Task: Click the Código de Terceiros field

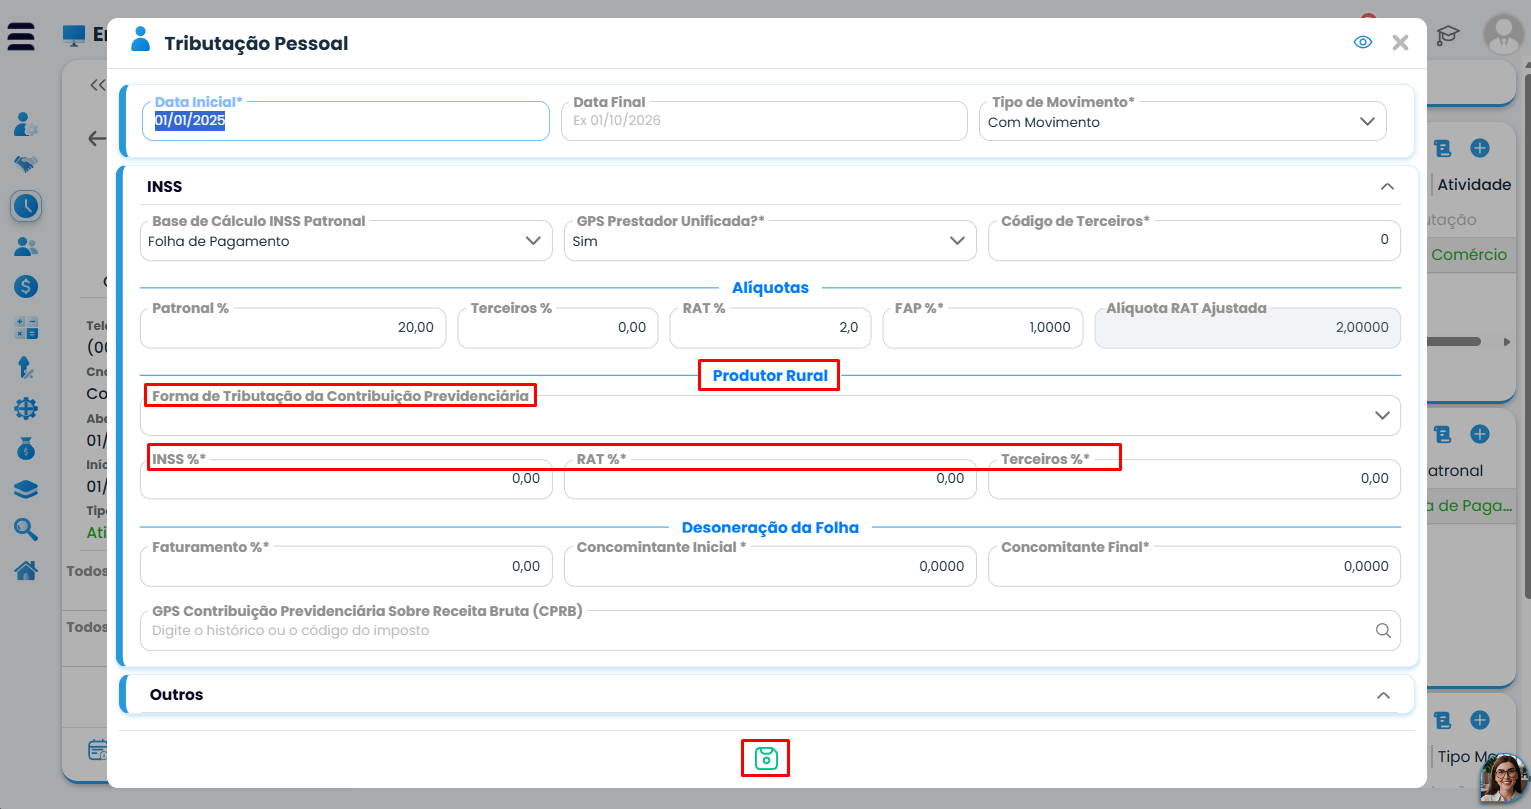Action: [x=1194, y=240]
